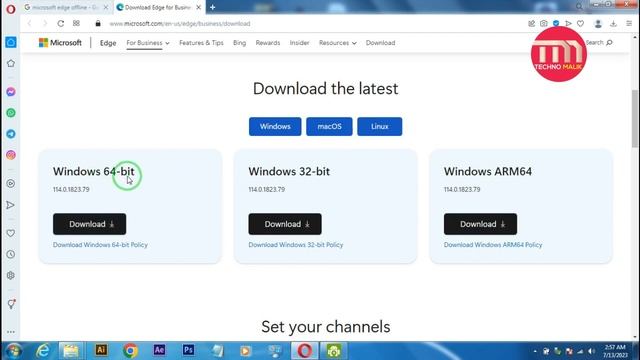Image resolution: width=640 pixels, height=360 pixels.
Task: Open WhatsApp in the Opera sidebar
Action: point(11,113)
